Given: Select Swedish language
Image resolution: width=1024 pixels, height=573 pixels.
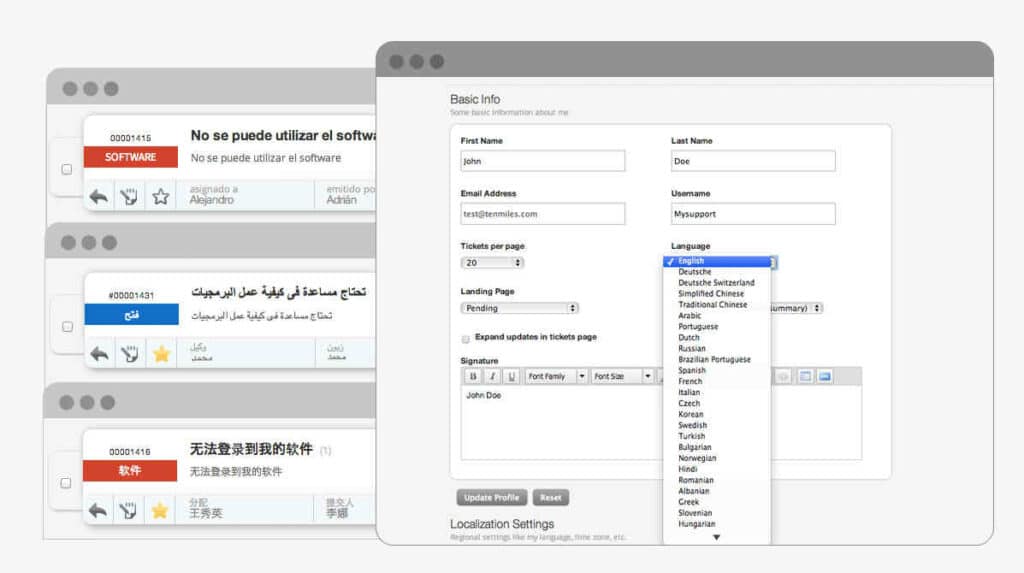Looking at the screenshot, I should pos(717,425).
